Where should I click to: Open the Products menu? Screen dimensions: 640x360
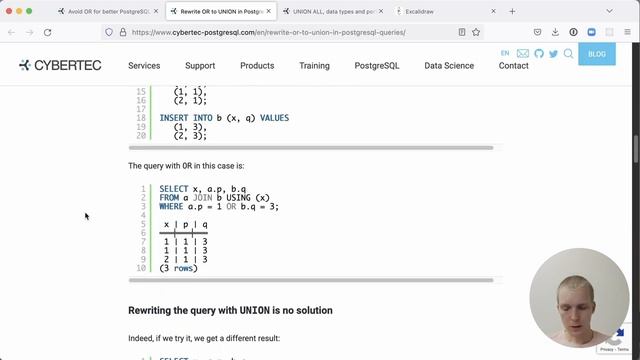pyautogui.click(x=257, y=66)
